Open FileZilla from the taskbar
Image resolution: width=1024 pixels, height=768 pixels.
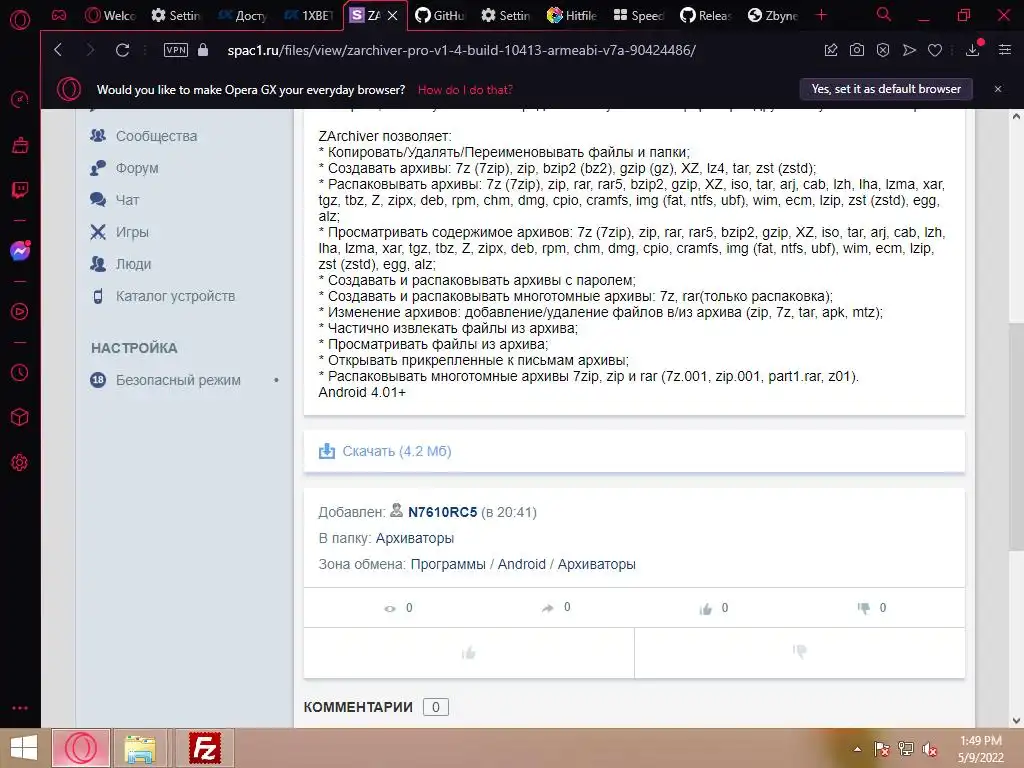[204, 748]
